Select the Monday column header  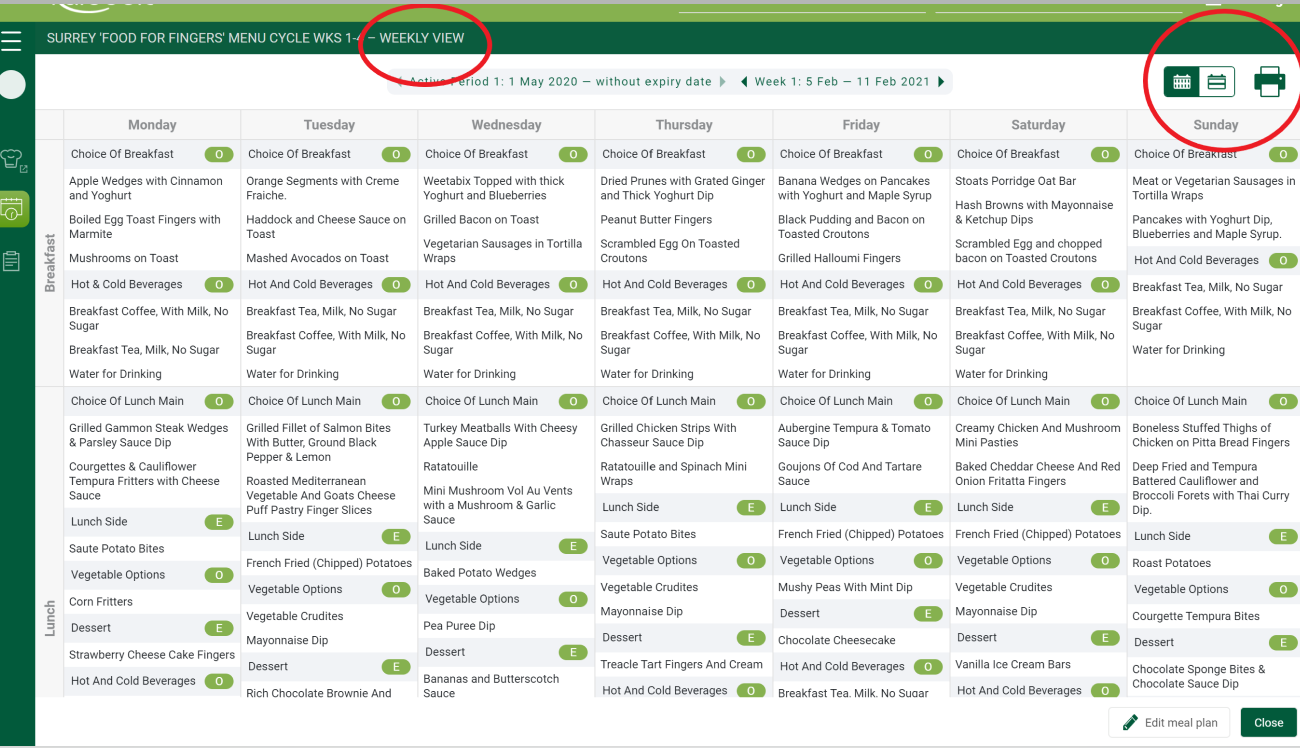[x=152, y=125]
